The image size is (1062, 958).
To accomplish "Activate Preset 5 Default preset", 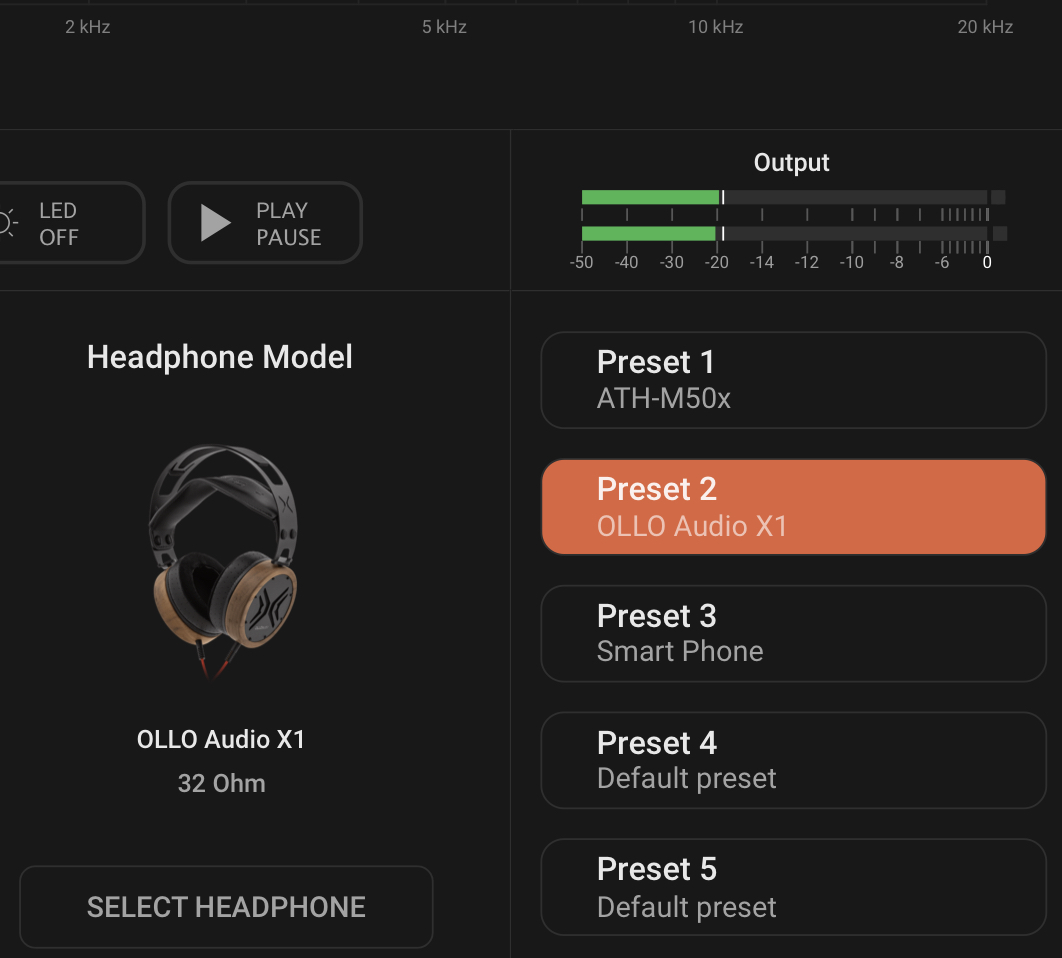I will coord(793,887).
